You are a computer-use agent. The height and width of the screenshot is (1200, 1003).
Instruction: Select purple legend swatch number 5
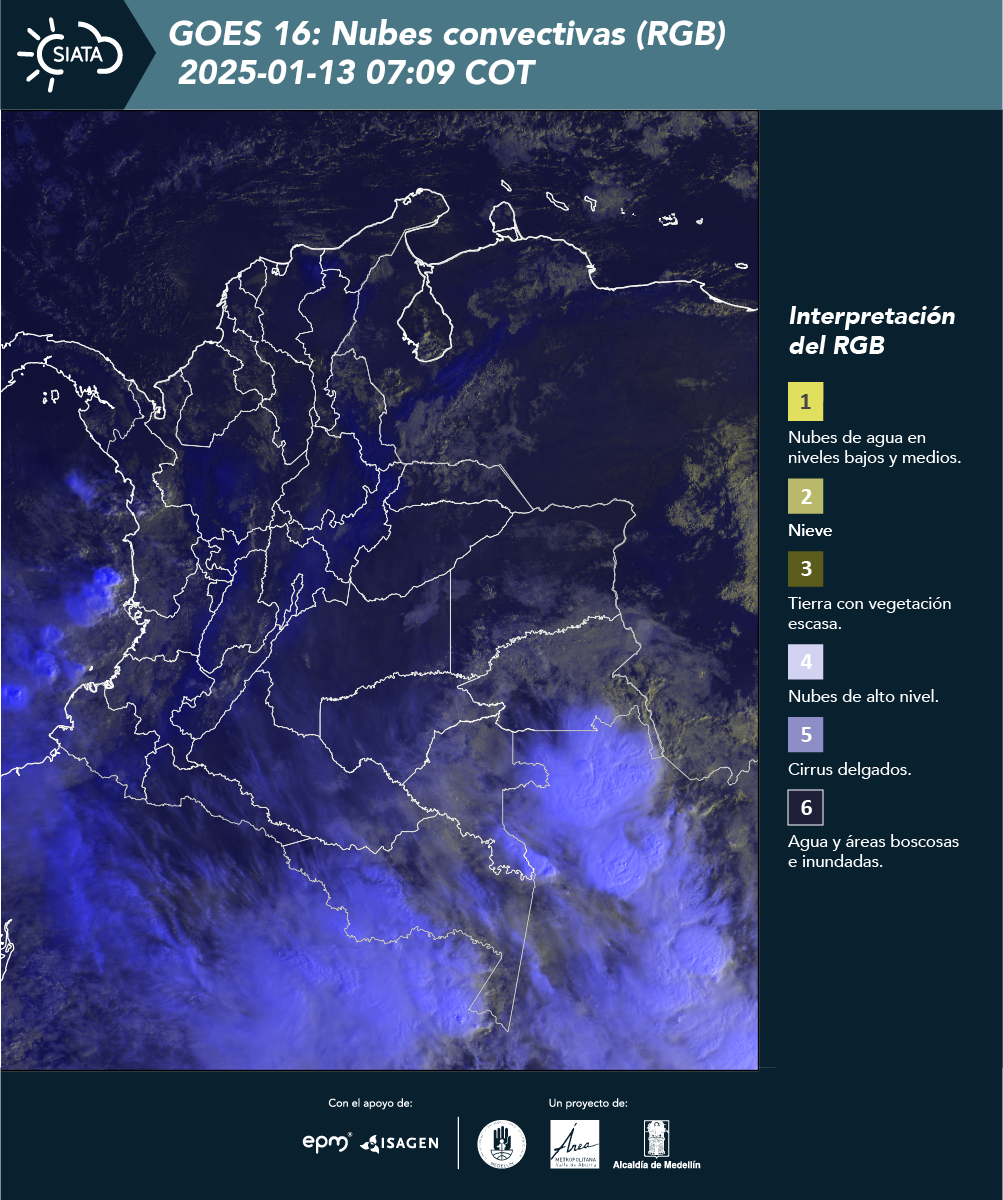[x=805, y=735]
